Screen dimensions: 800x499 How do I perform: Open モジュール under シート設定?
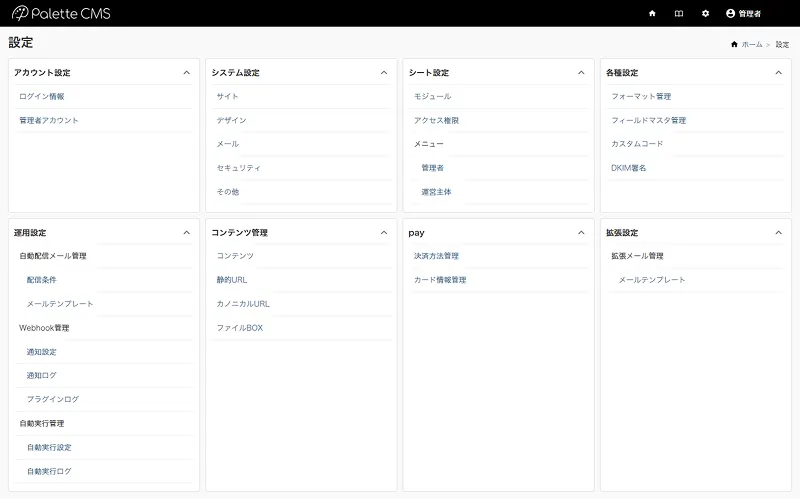tap(433, 96)
